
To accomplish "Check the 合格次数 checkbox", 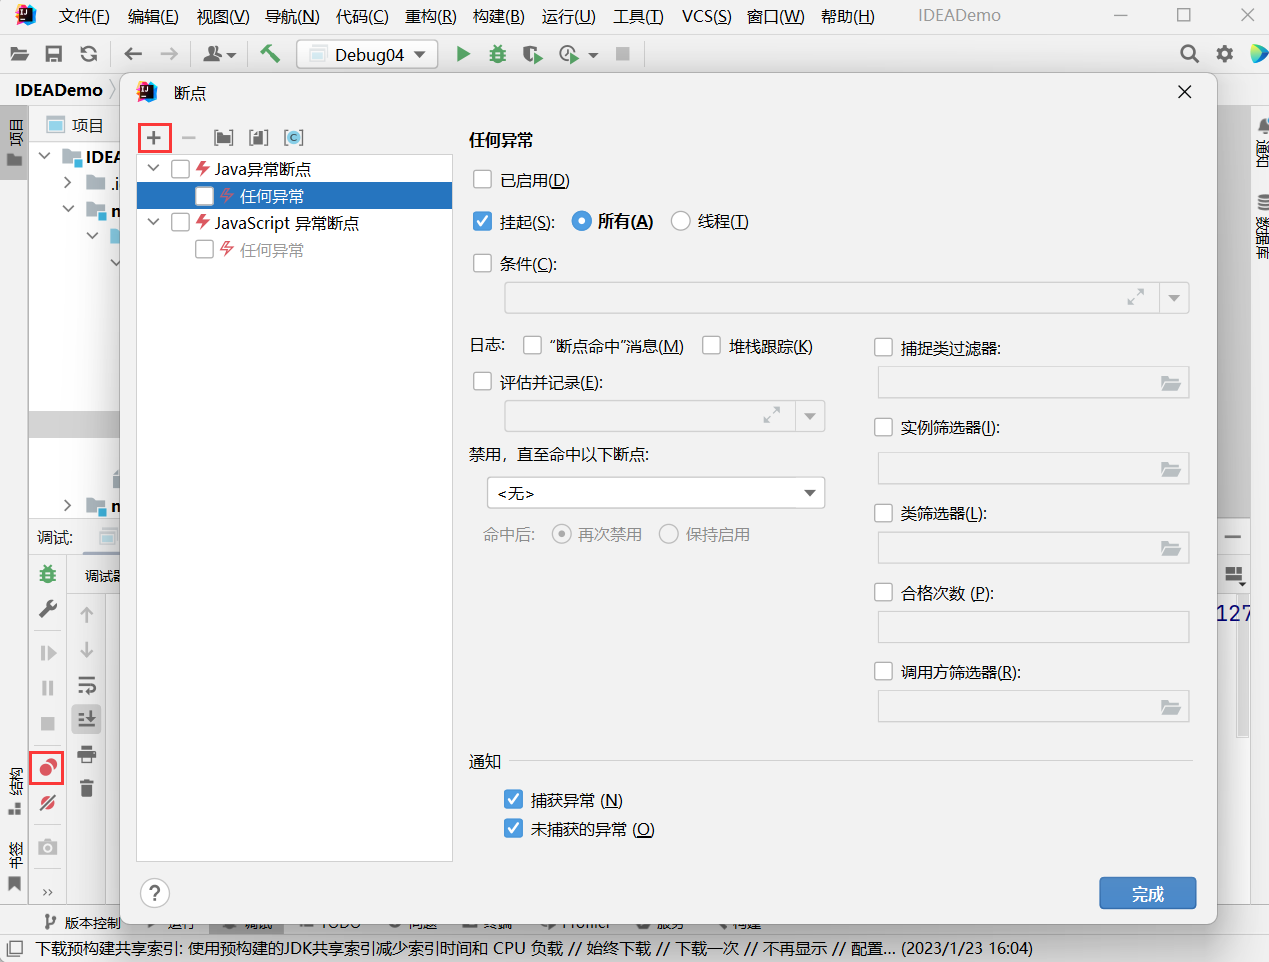I will pyautogui.click(x=883, y=592).
